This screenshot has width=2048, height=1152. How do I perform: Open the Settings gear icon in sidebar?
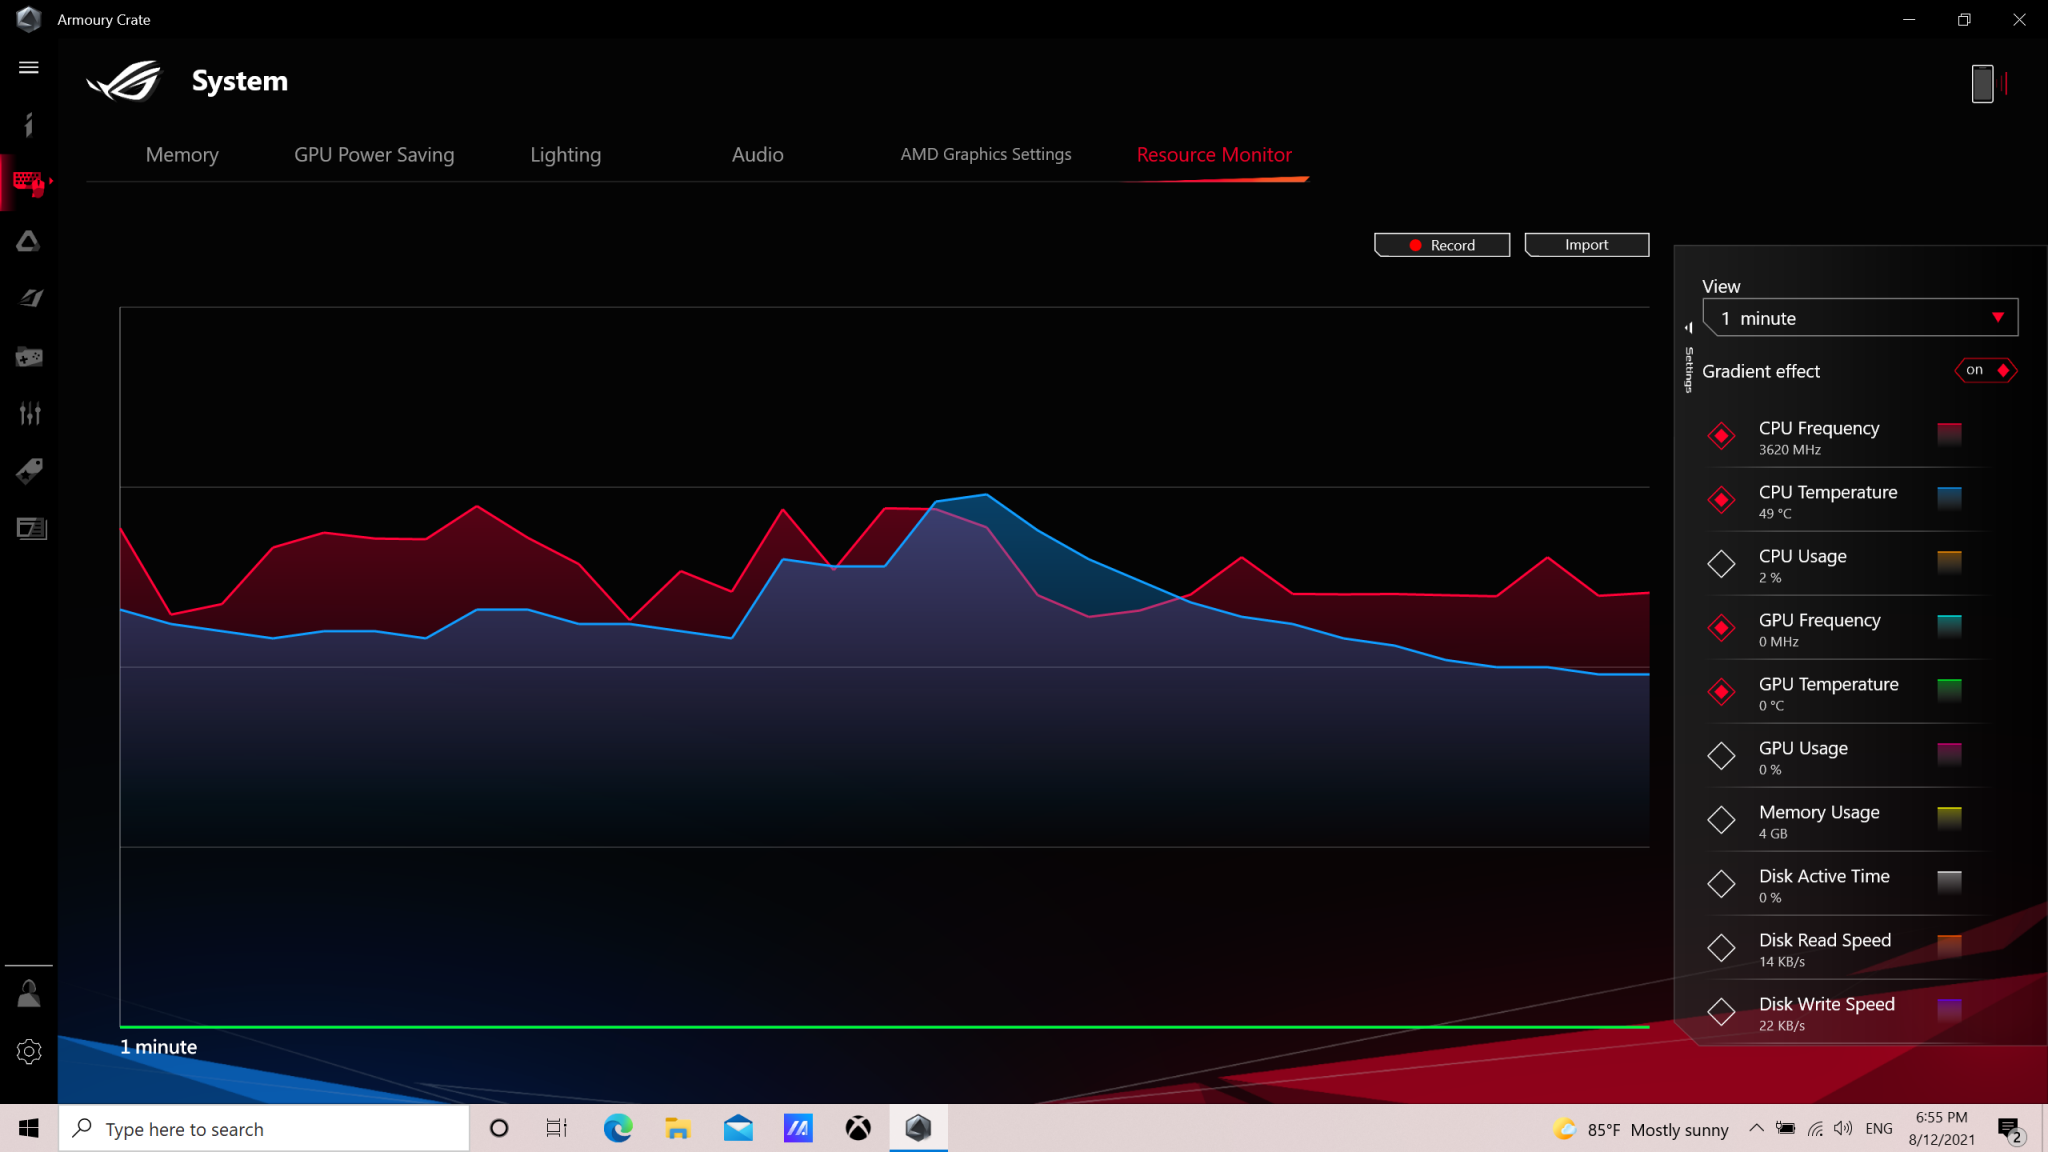tap(29, 1051)
